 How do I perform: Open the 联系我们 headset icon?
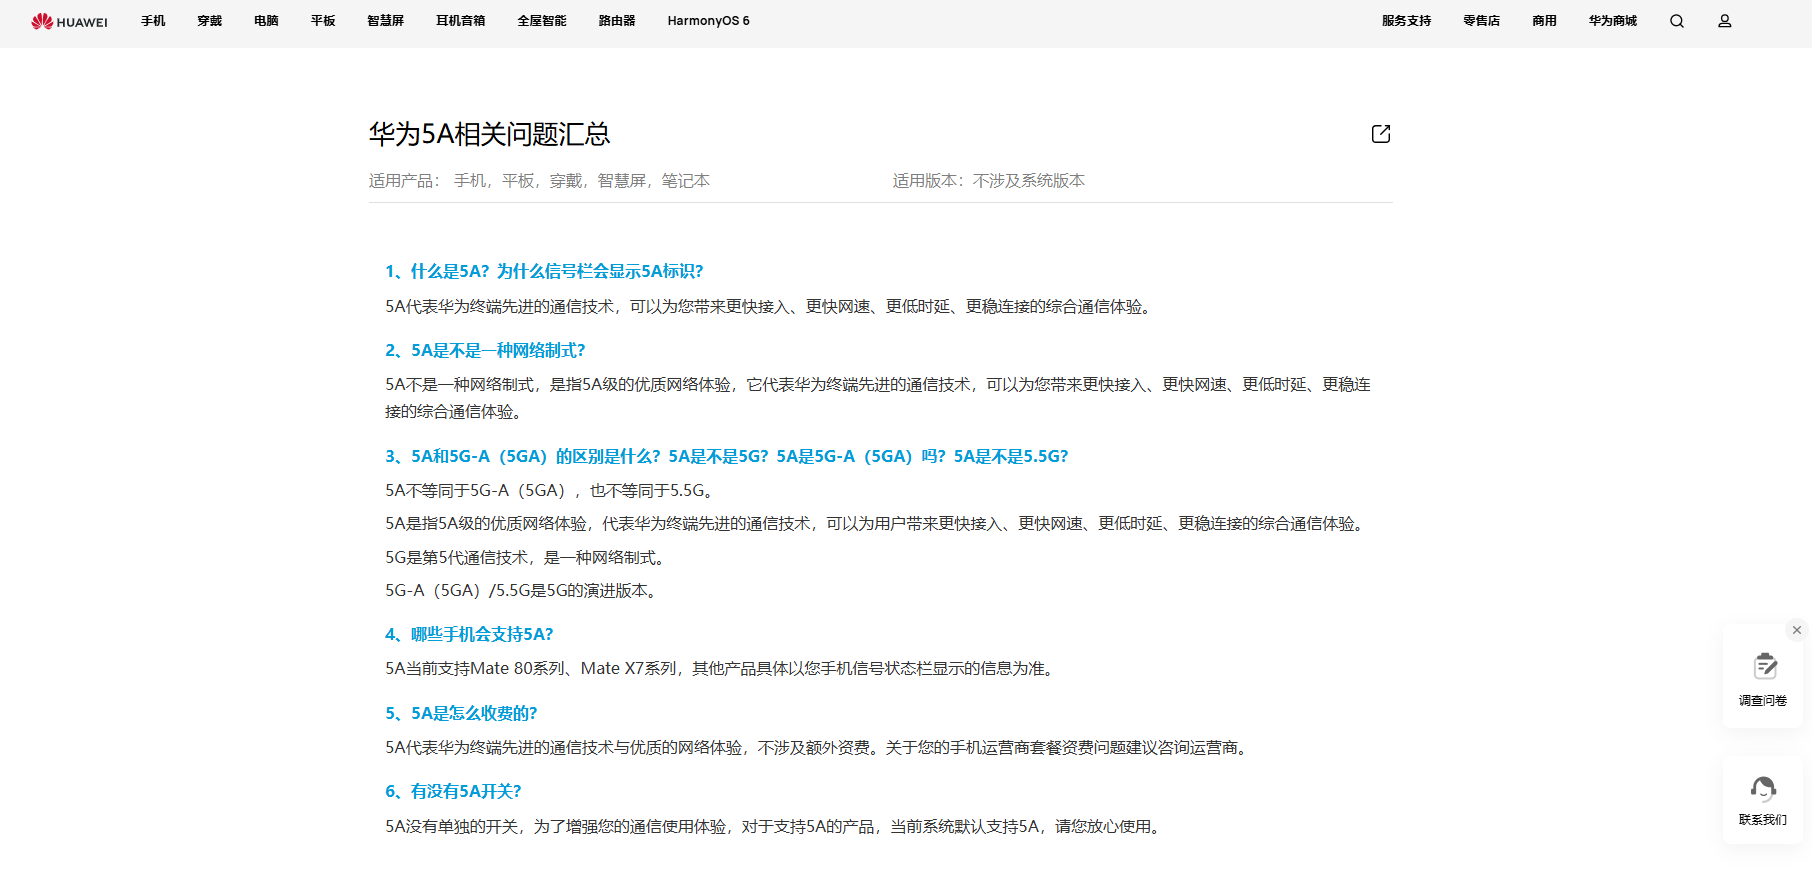tap(1763, 789)
